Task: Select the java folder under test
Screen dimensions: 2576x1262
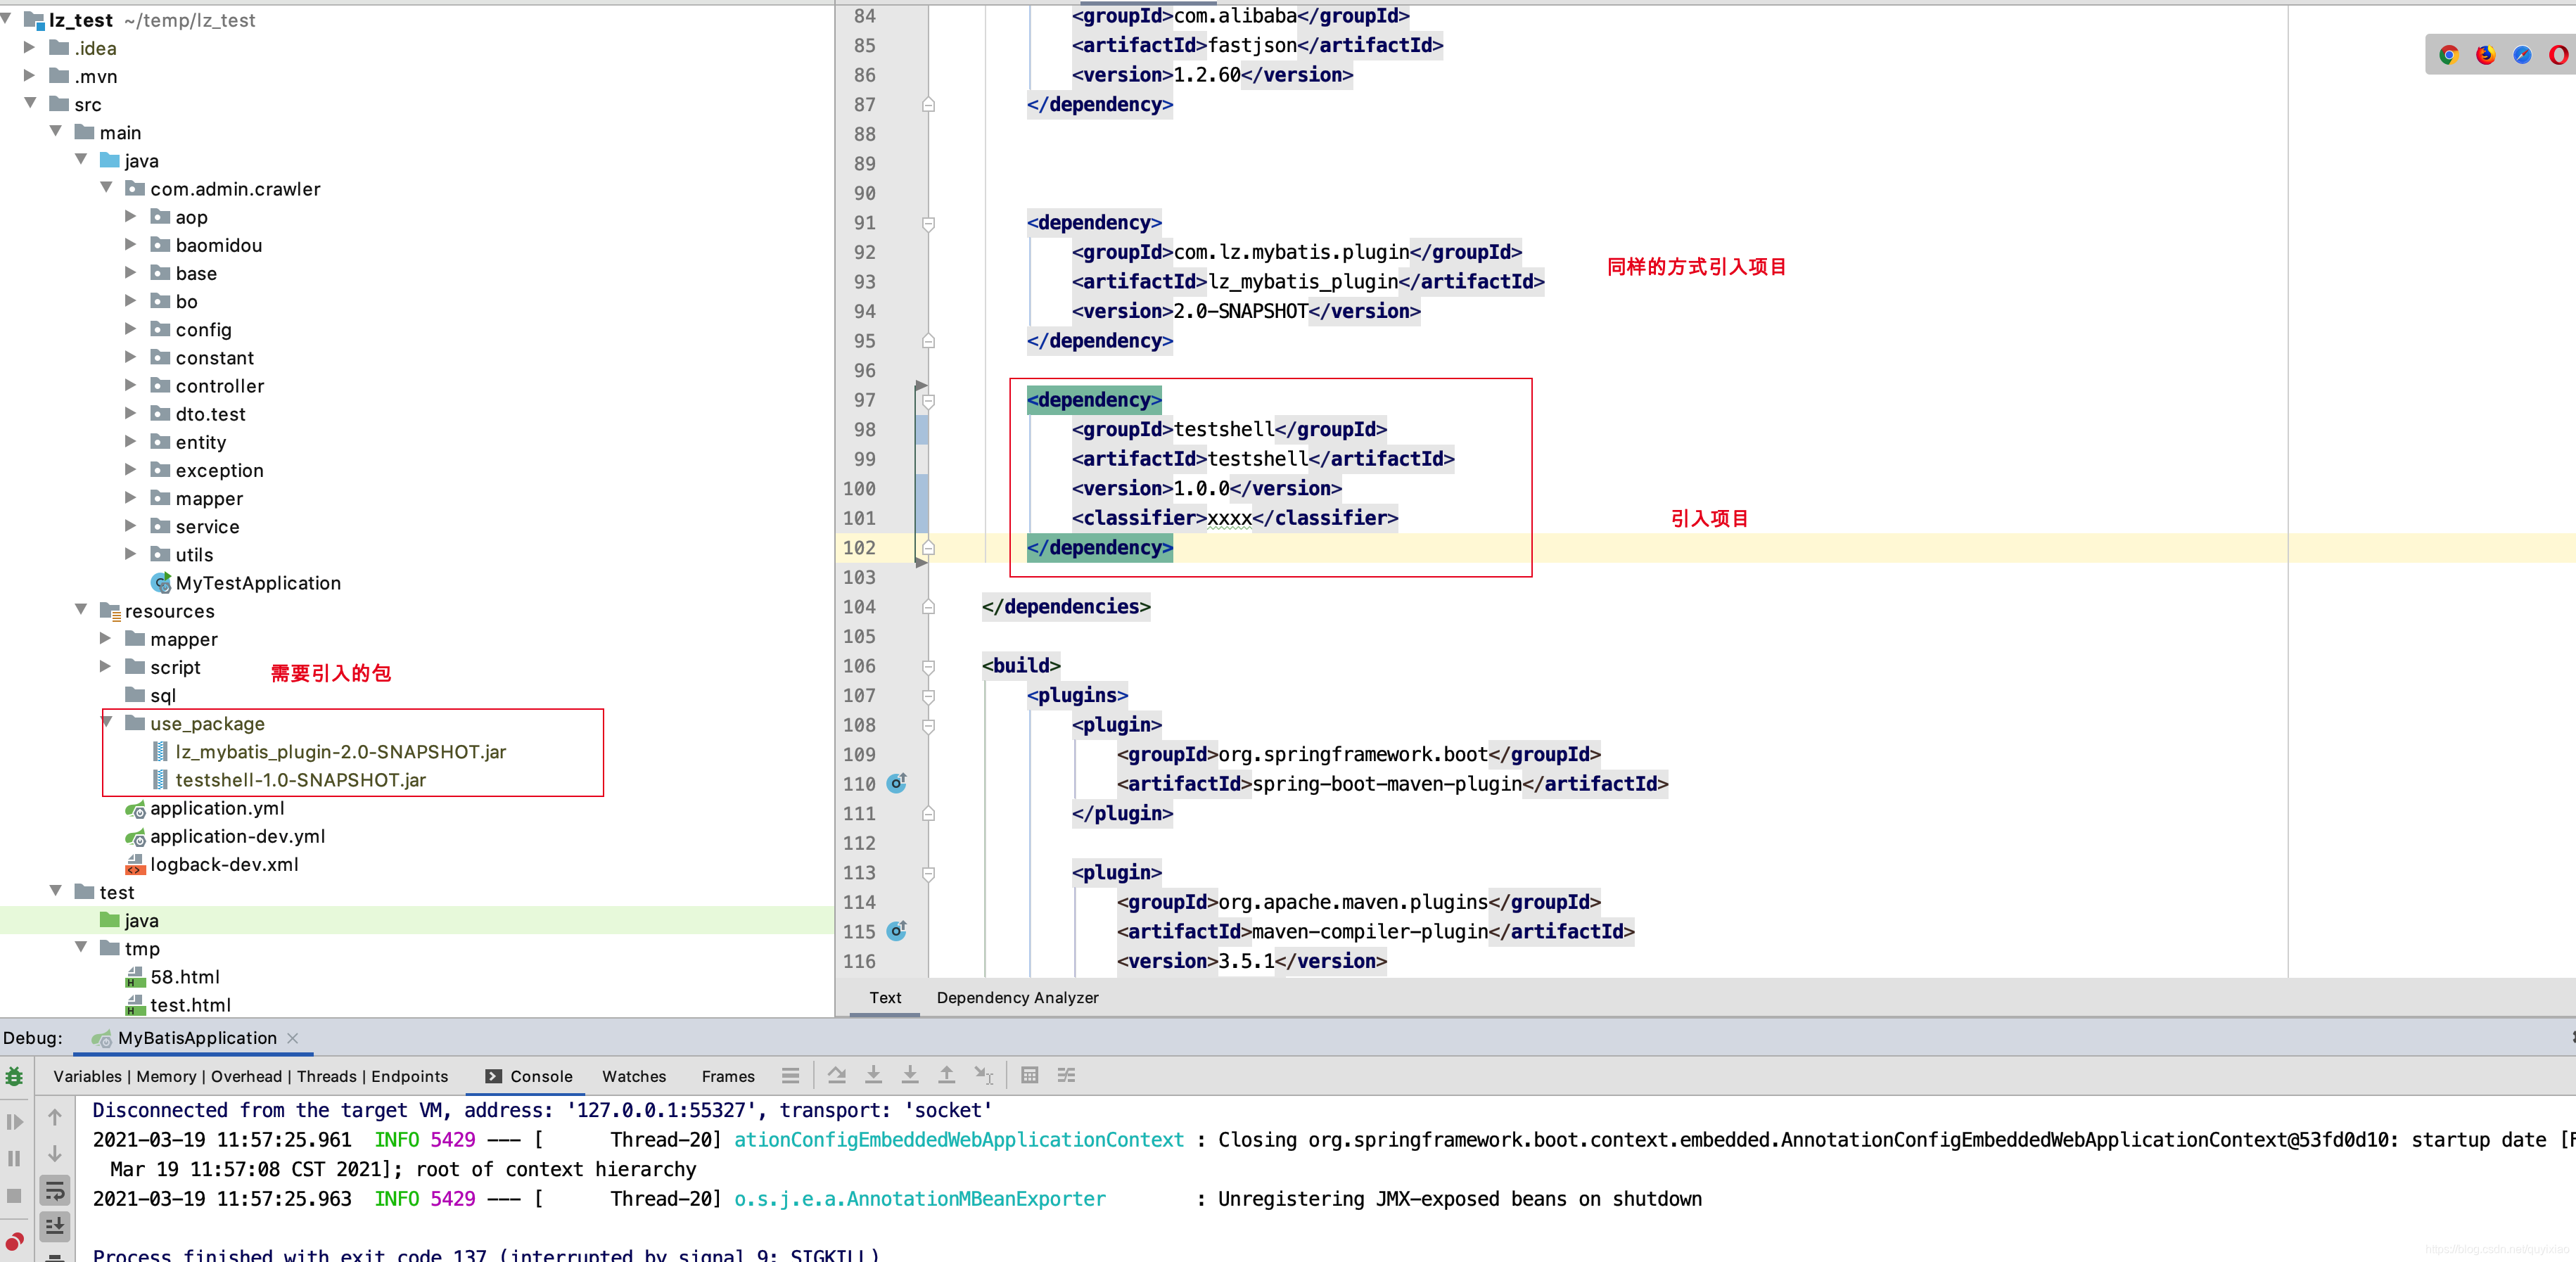Action: point(130,920)
